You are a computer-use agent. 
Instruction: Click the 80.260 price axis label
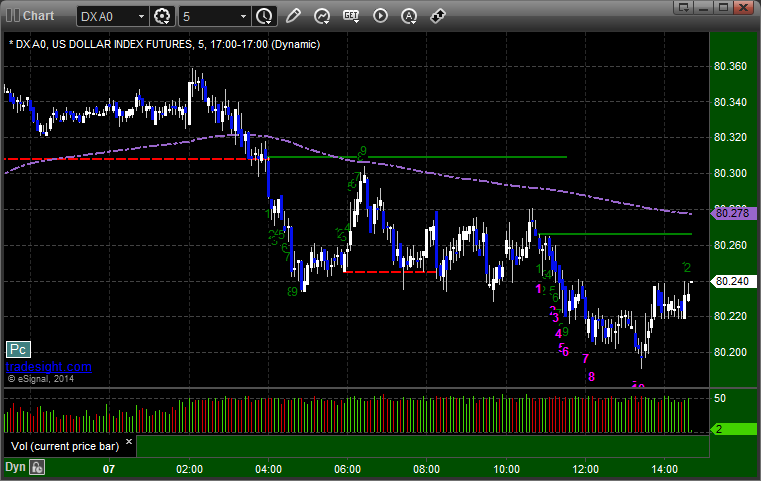pos(730,246)
